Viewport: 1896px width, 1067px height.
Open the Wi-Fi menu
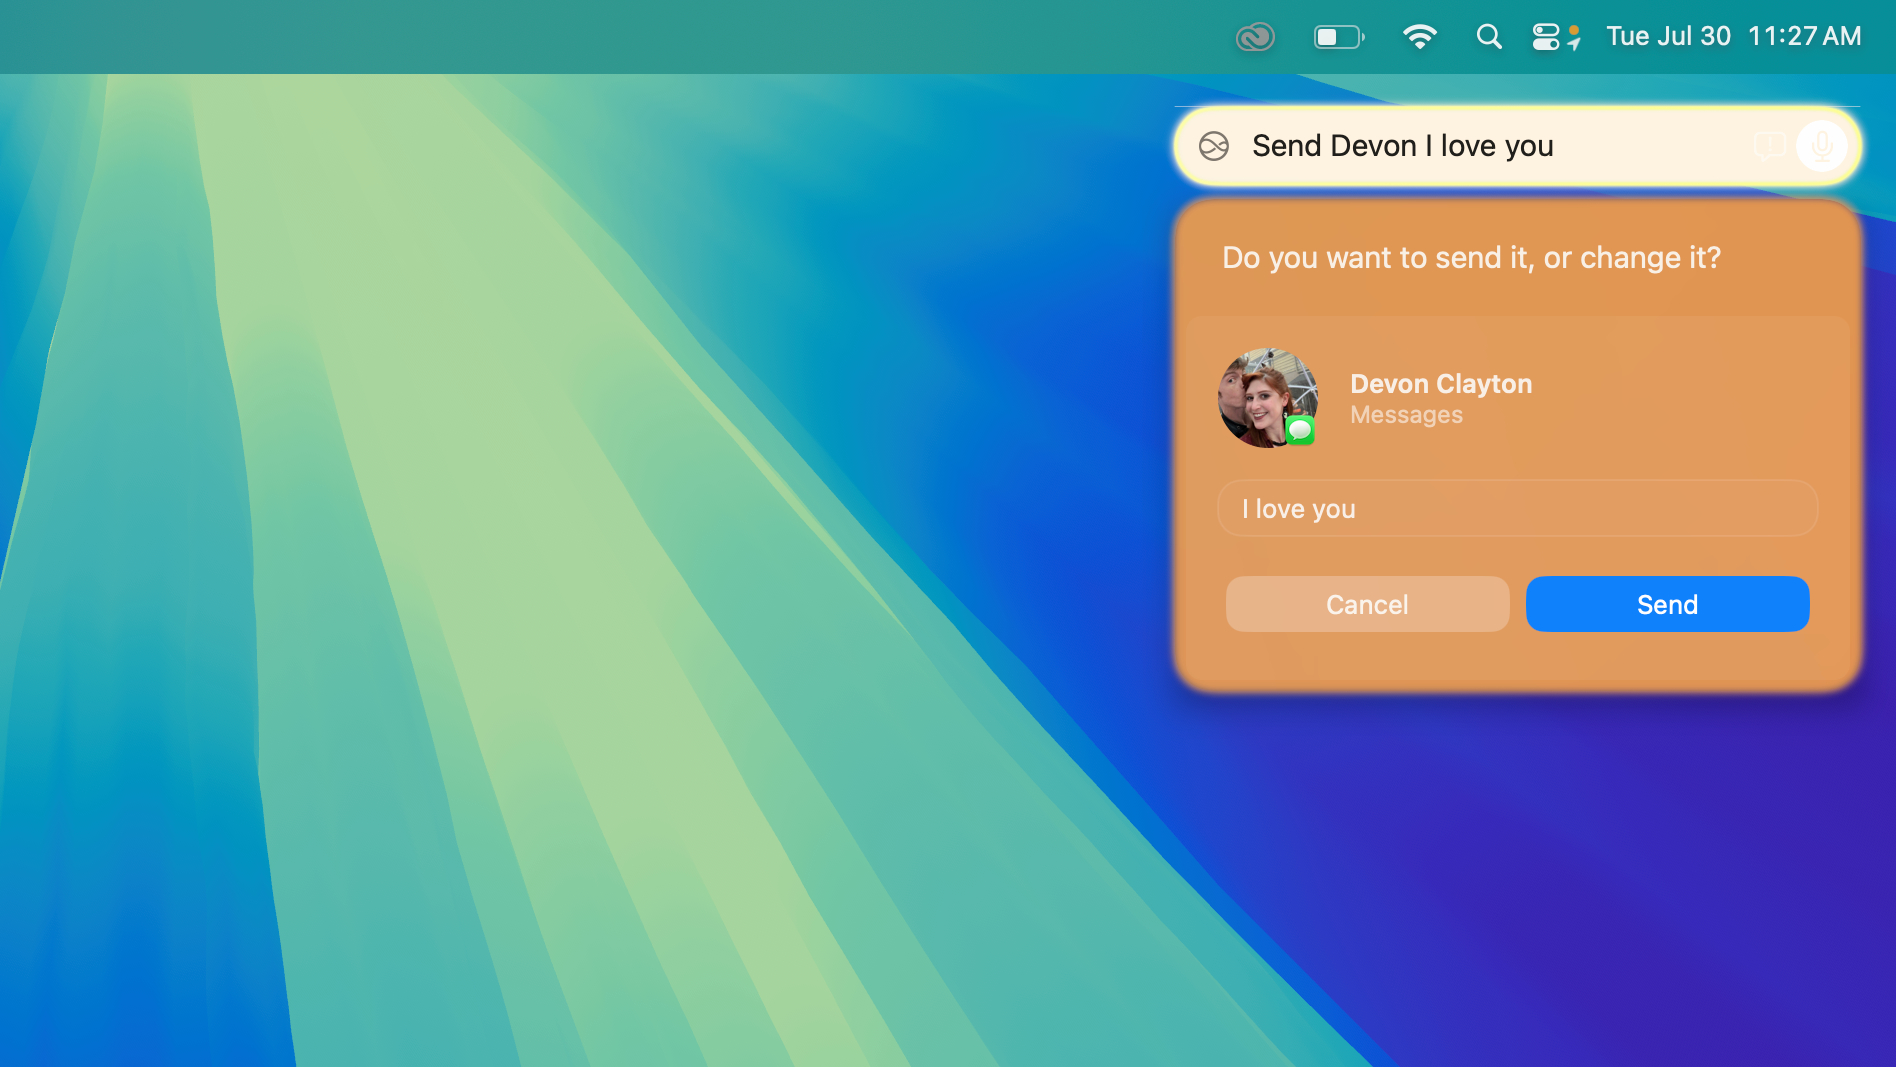[x=1419, y=37]
